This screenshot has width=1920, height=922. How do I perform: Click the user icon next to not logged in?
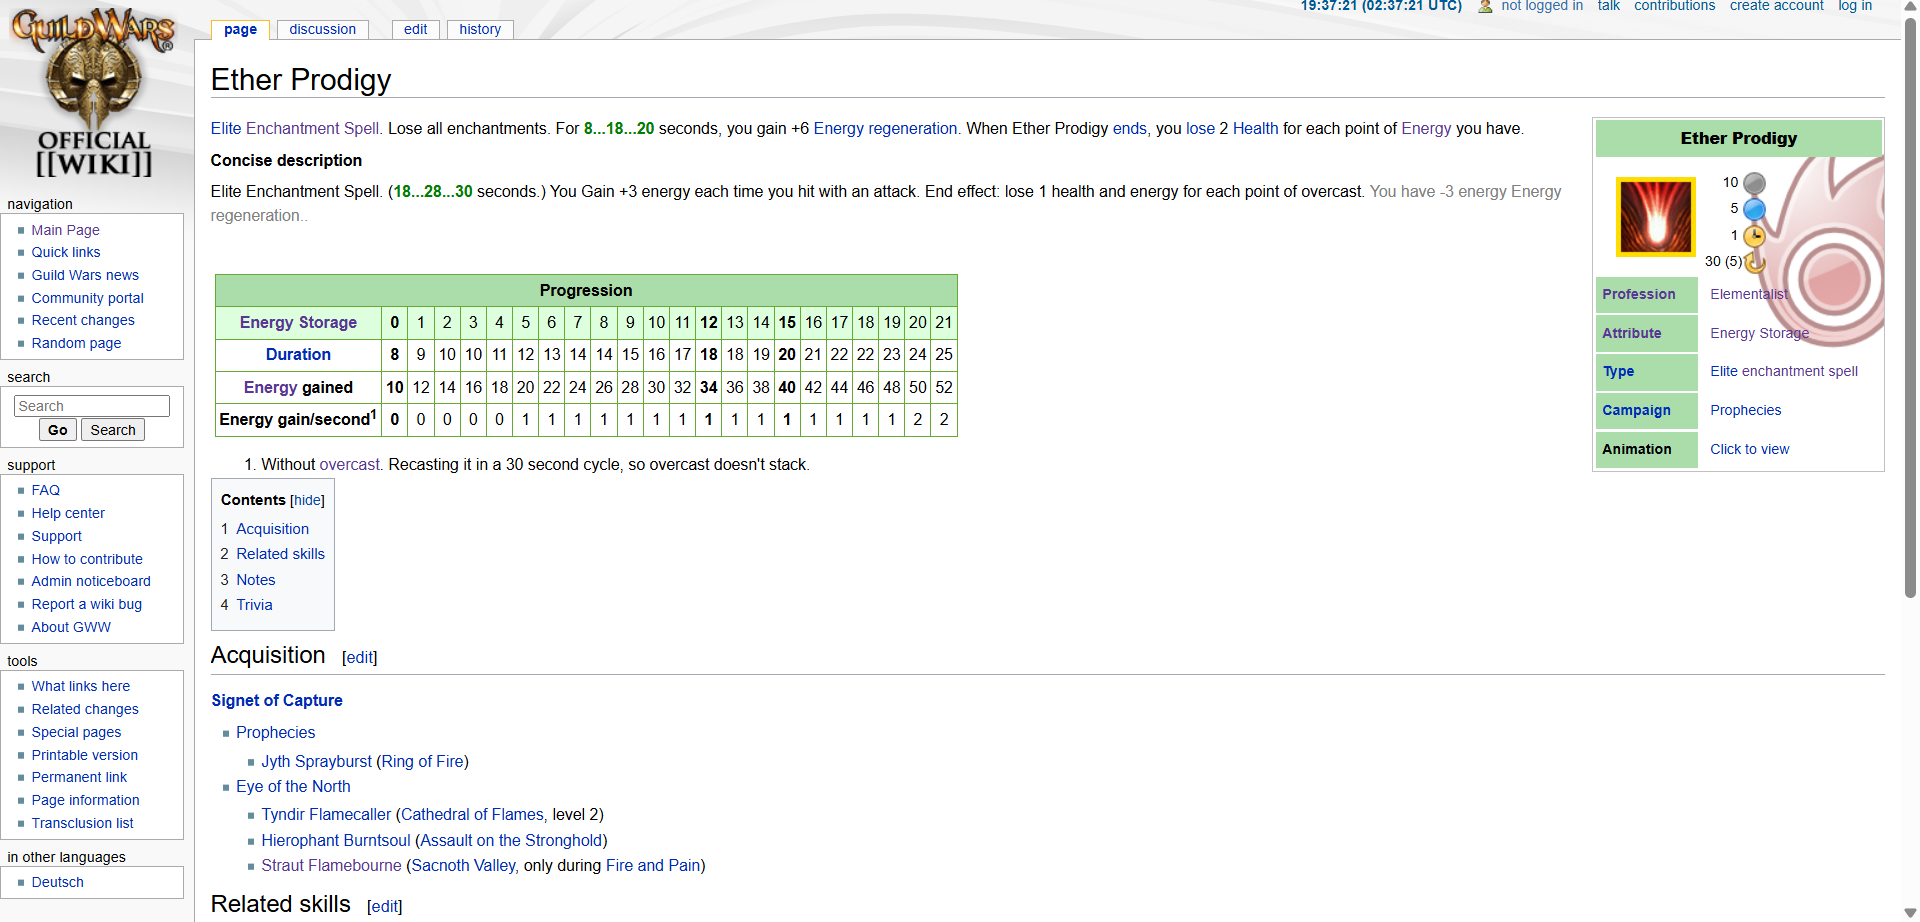1485,6
